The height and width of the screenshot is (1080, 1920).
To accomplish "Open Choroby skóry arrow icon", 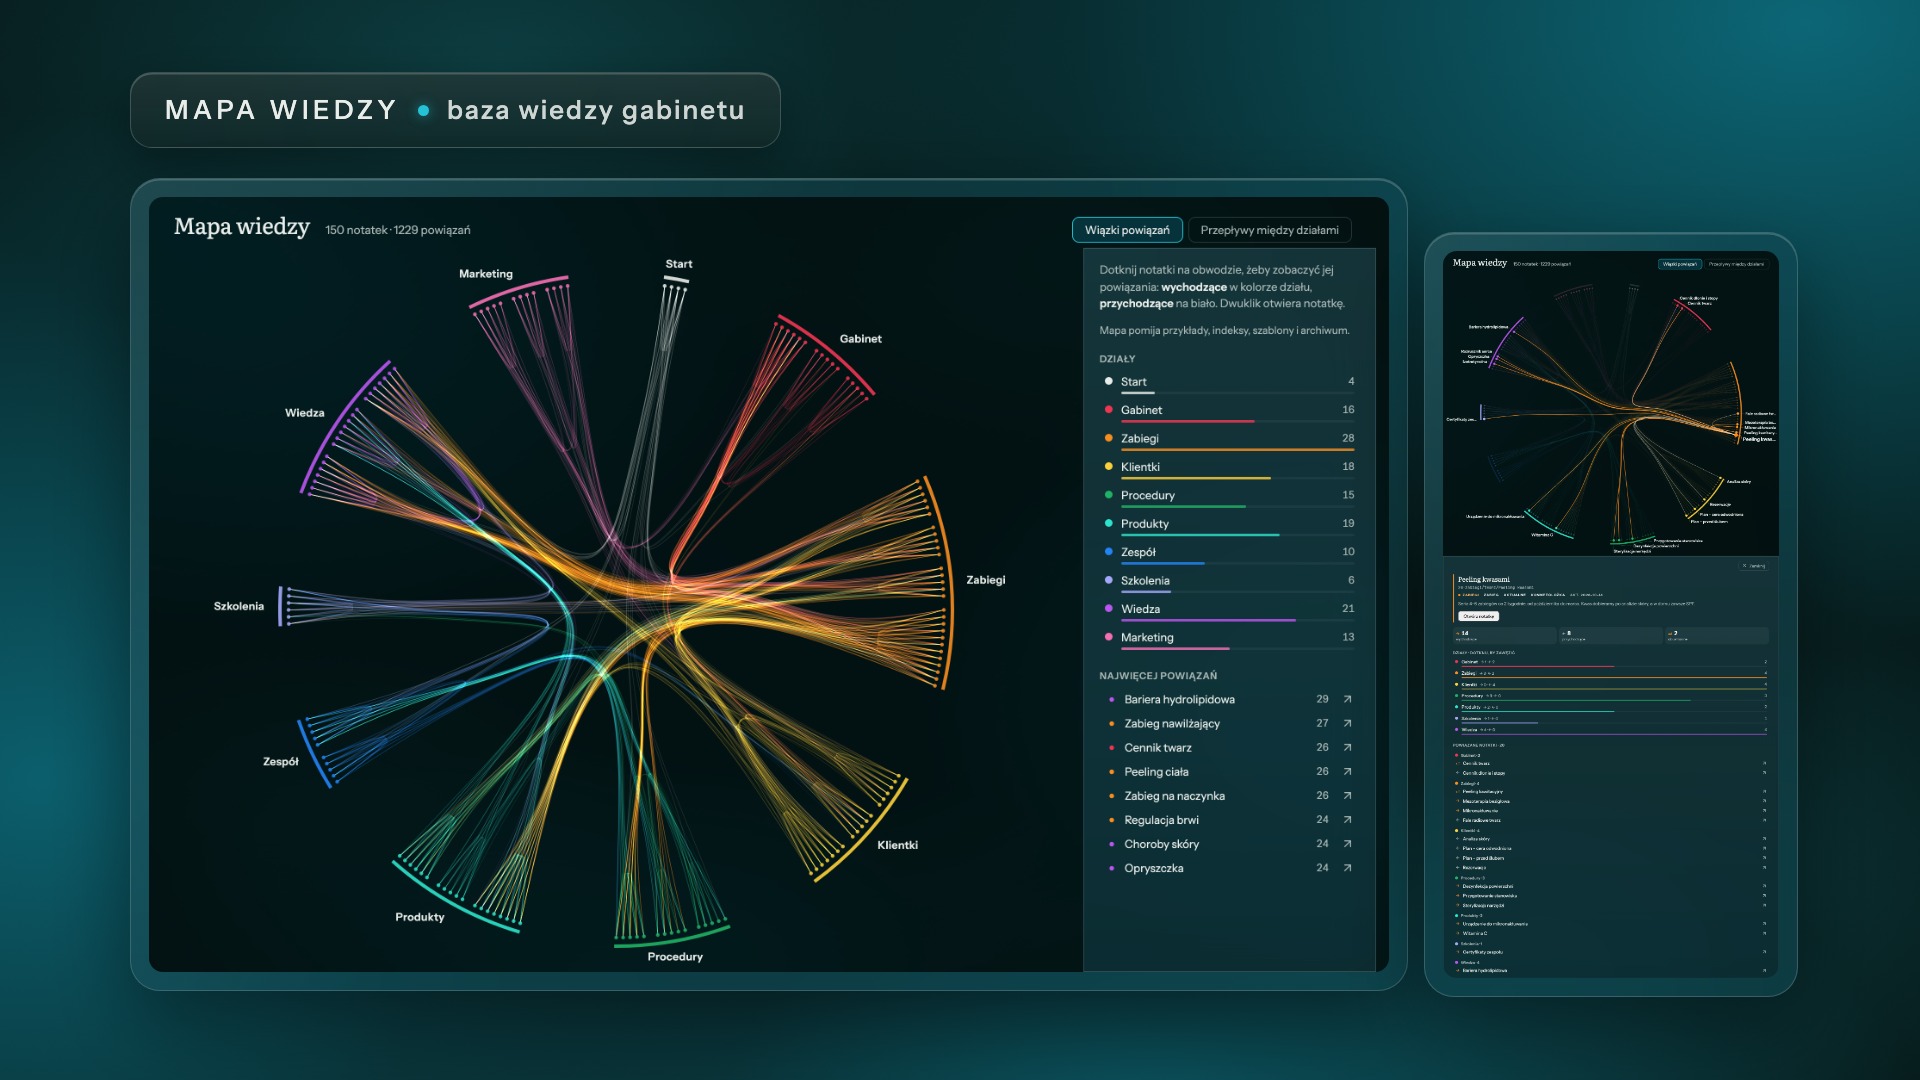I will (x=1347, y=844).
